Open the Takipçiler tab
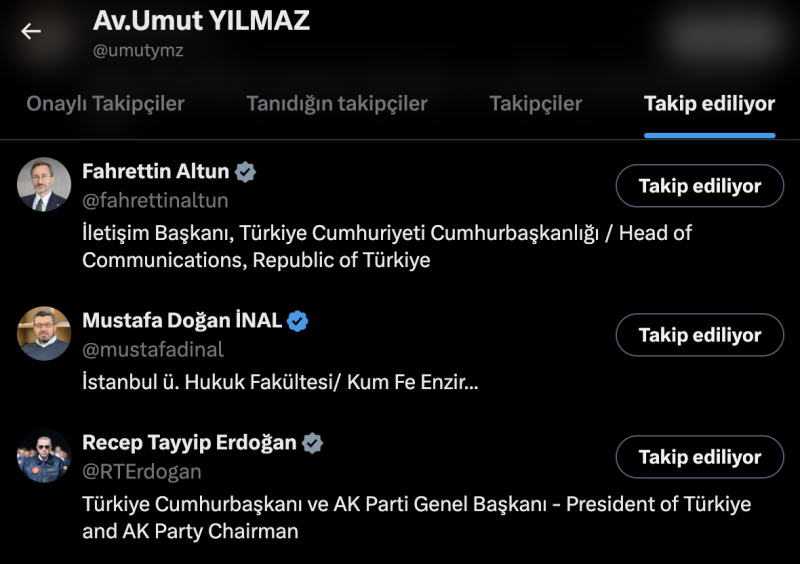800x564 pixels. point(536,104)
